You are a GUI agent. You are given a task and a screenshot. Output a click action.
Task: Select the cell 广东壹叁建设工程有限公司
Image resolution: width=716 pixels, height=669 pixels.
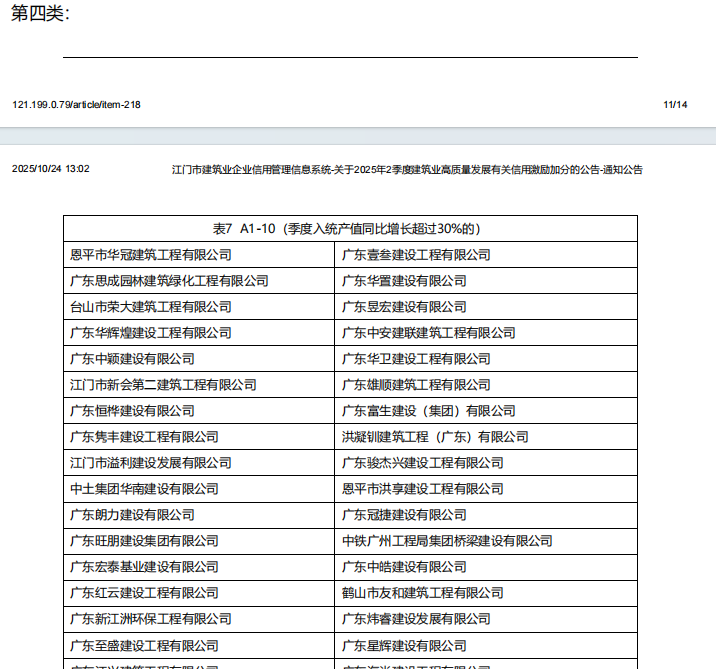click(x=416, y=255)
